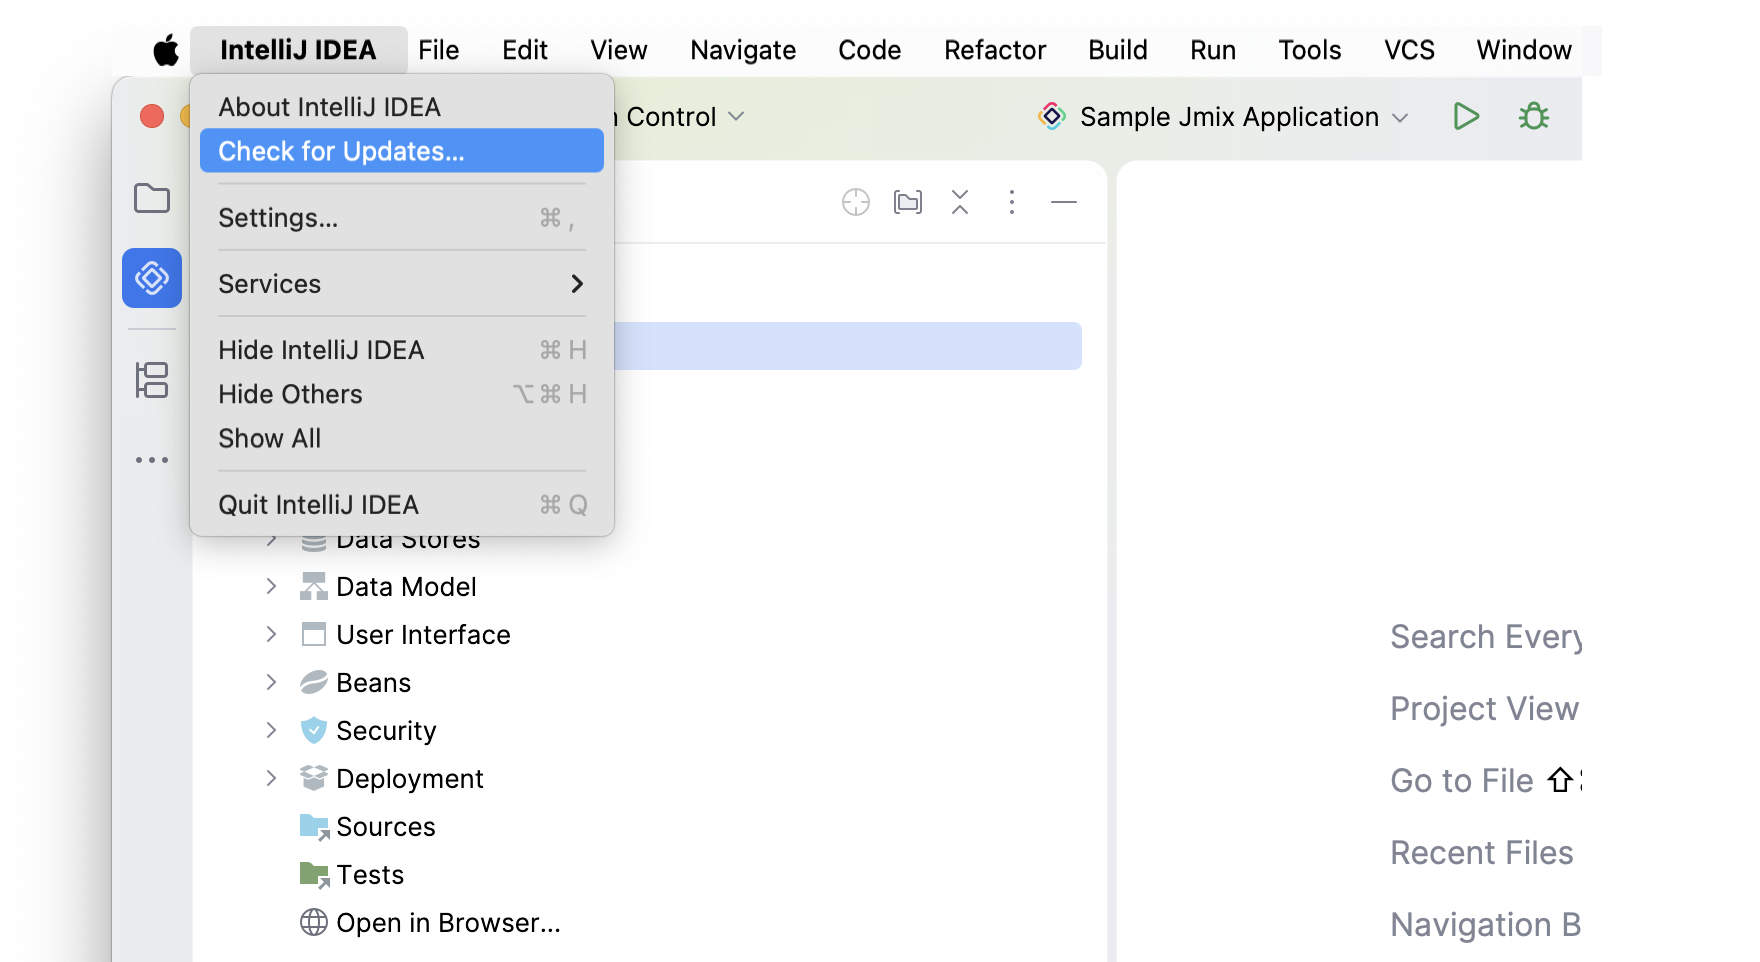Open the Jmix tool window
Image resolution: width=1760 pixels, height=962 pixels.
click(x=152, y=278)
